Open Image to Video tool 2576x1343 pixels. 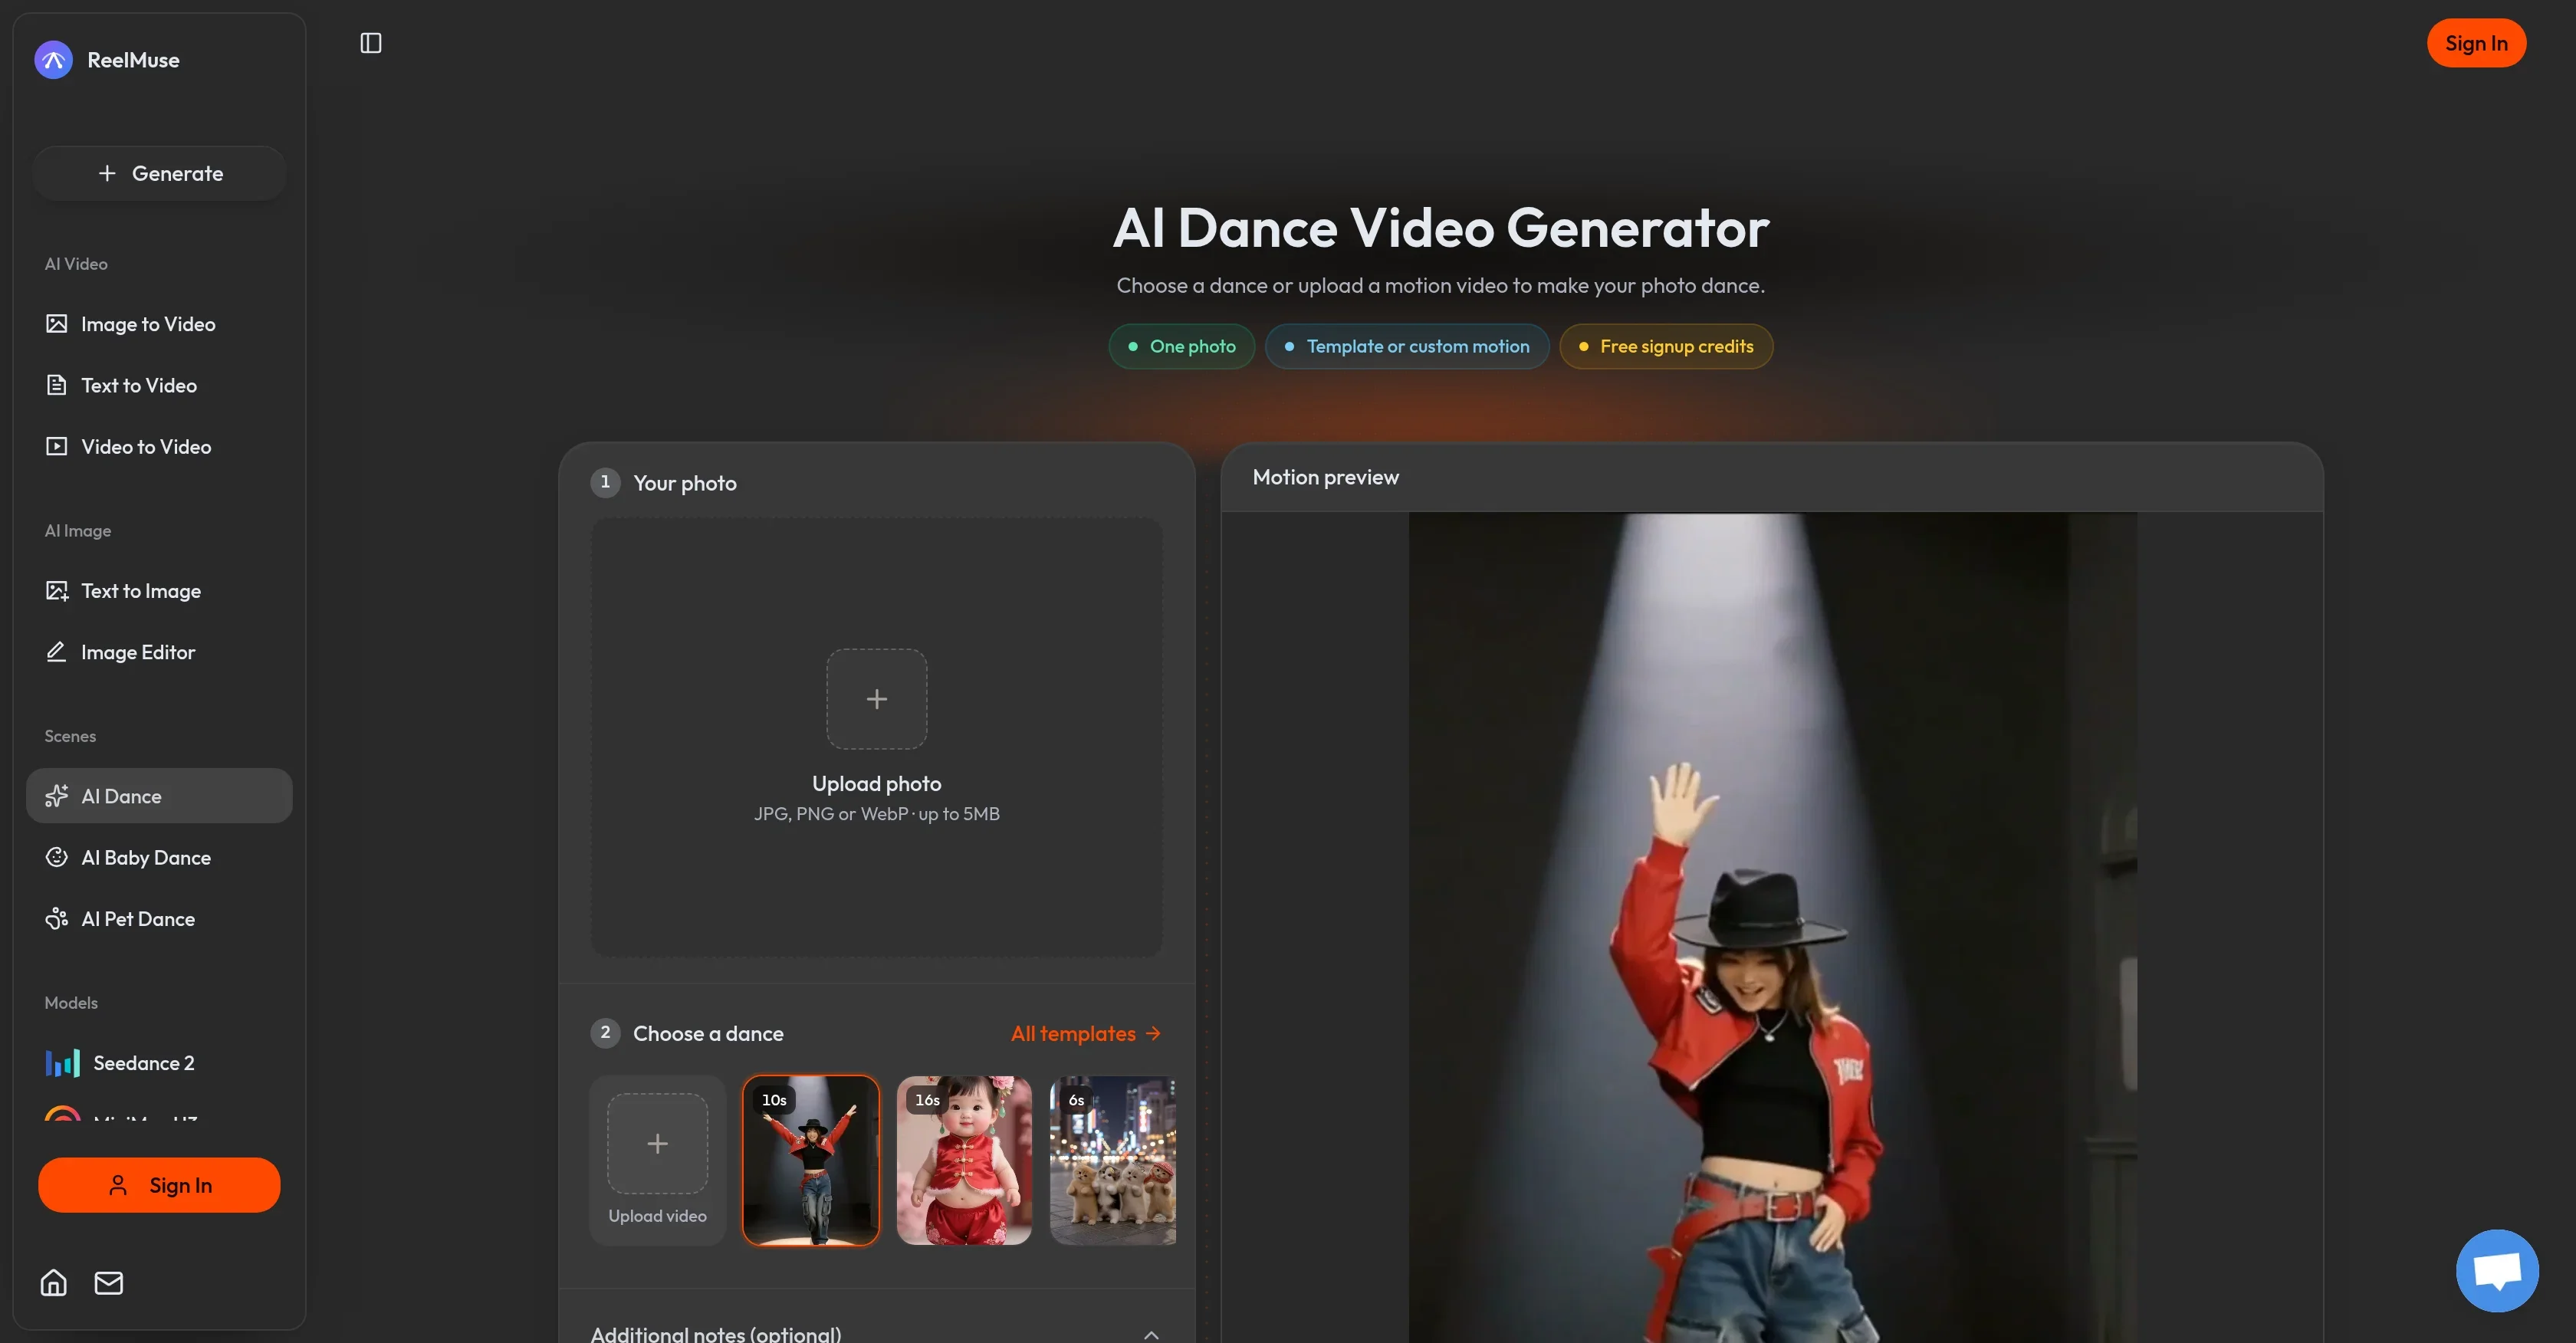coord(159,324)
